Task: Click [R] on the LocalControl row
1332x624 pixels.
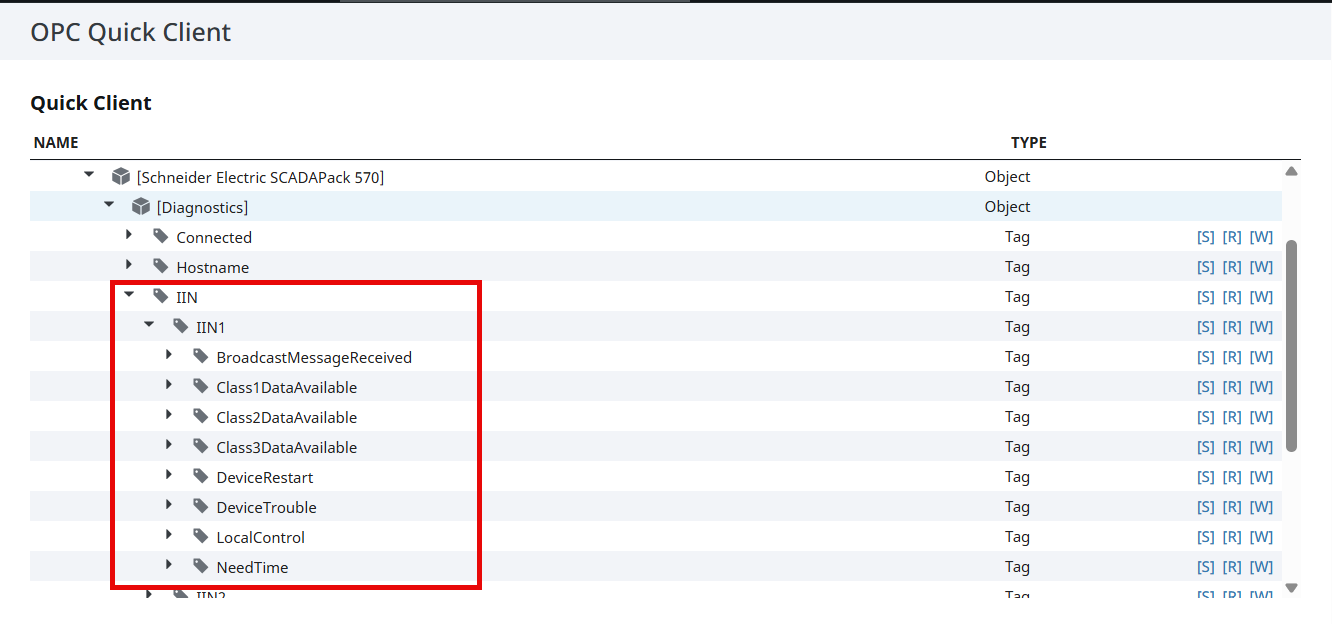Action: click(x=1232, y=537)
